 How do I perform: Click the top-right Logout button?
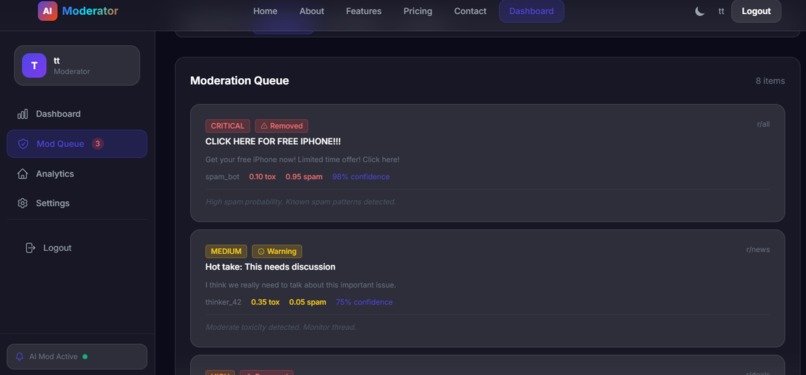(x=756, y=11)
